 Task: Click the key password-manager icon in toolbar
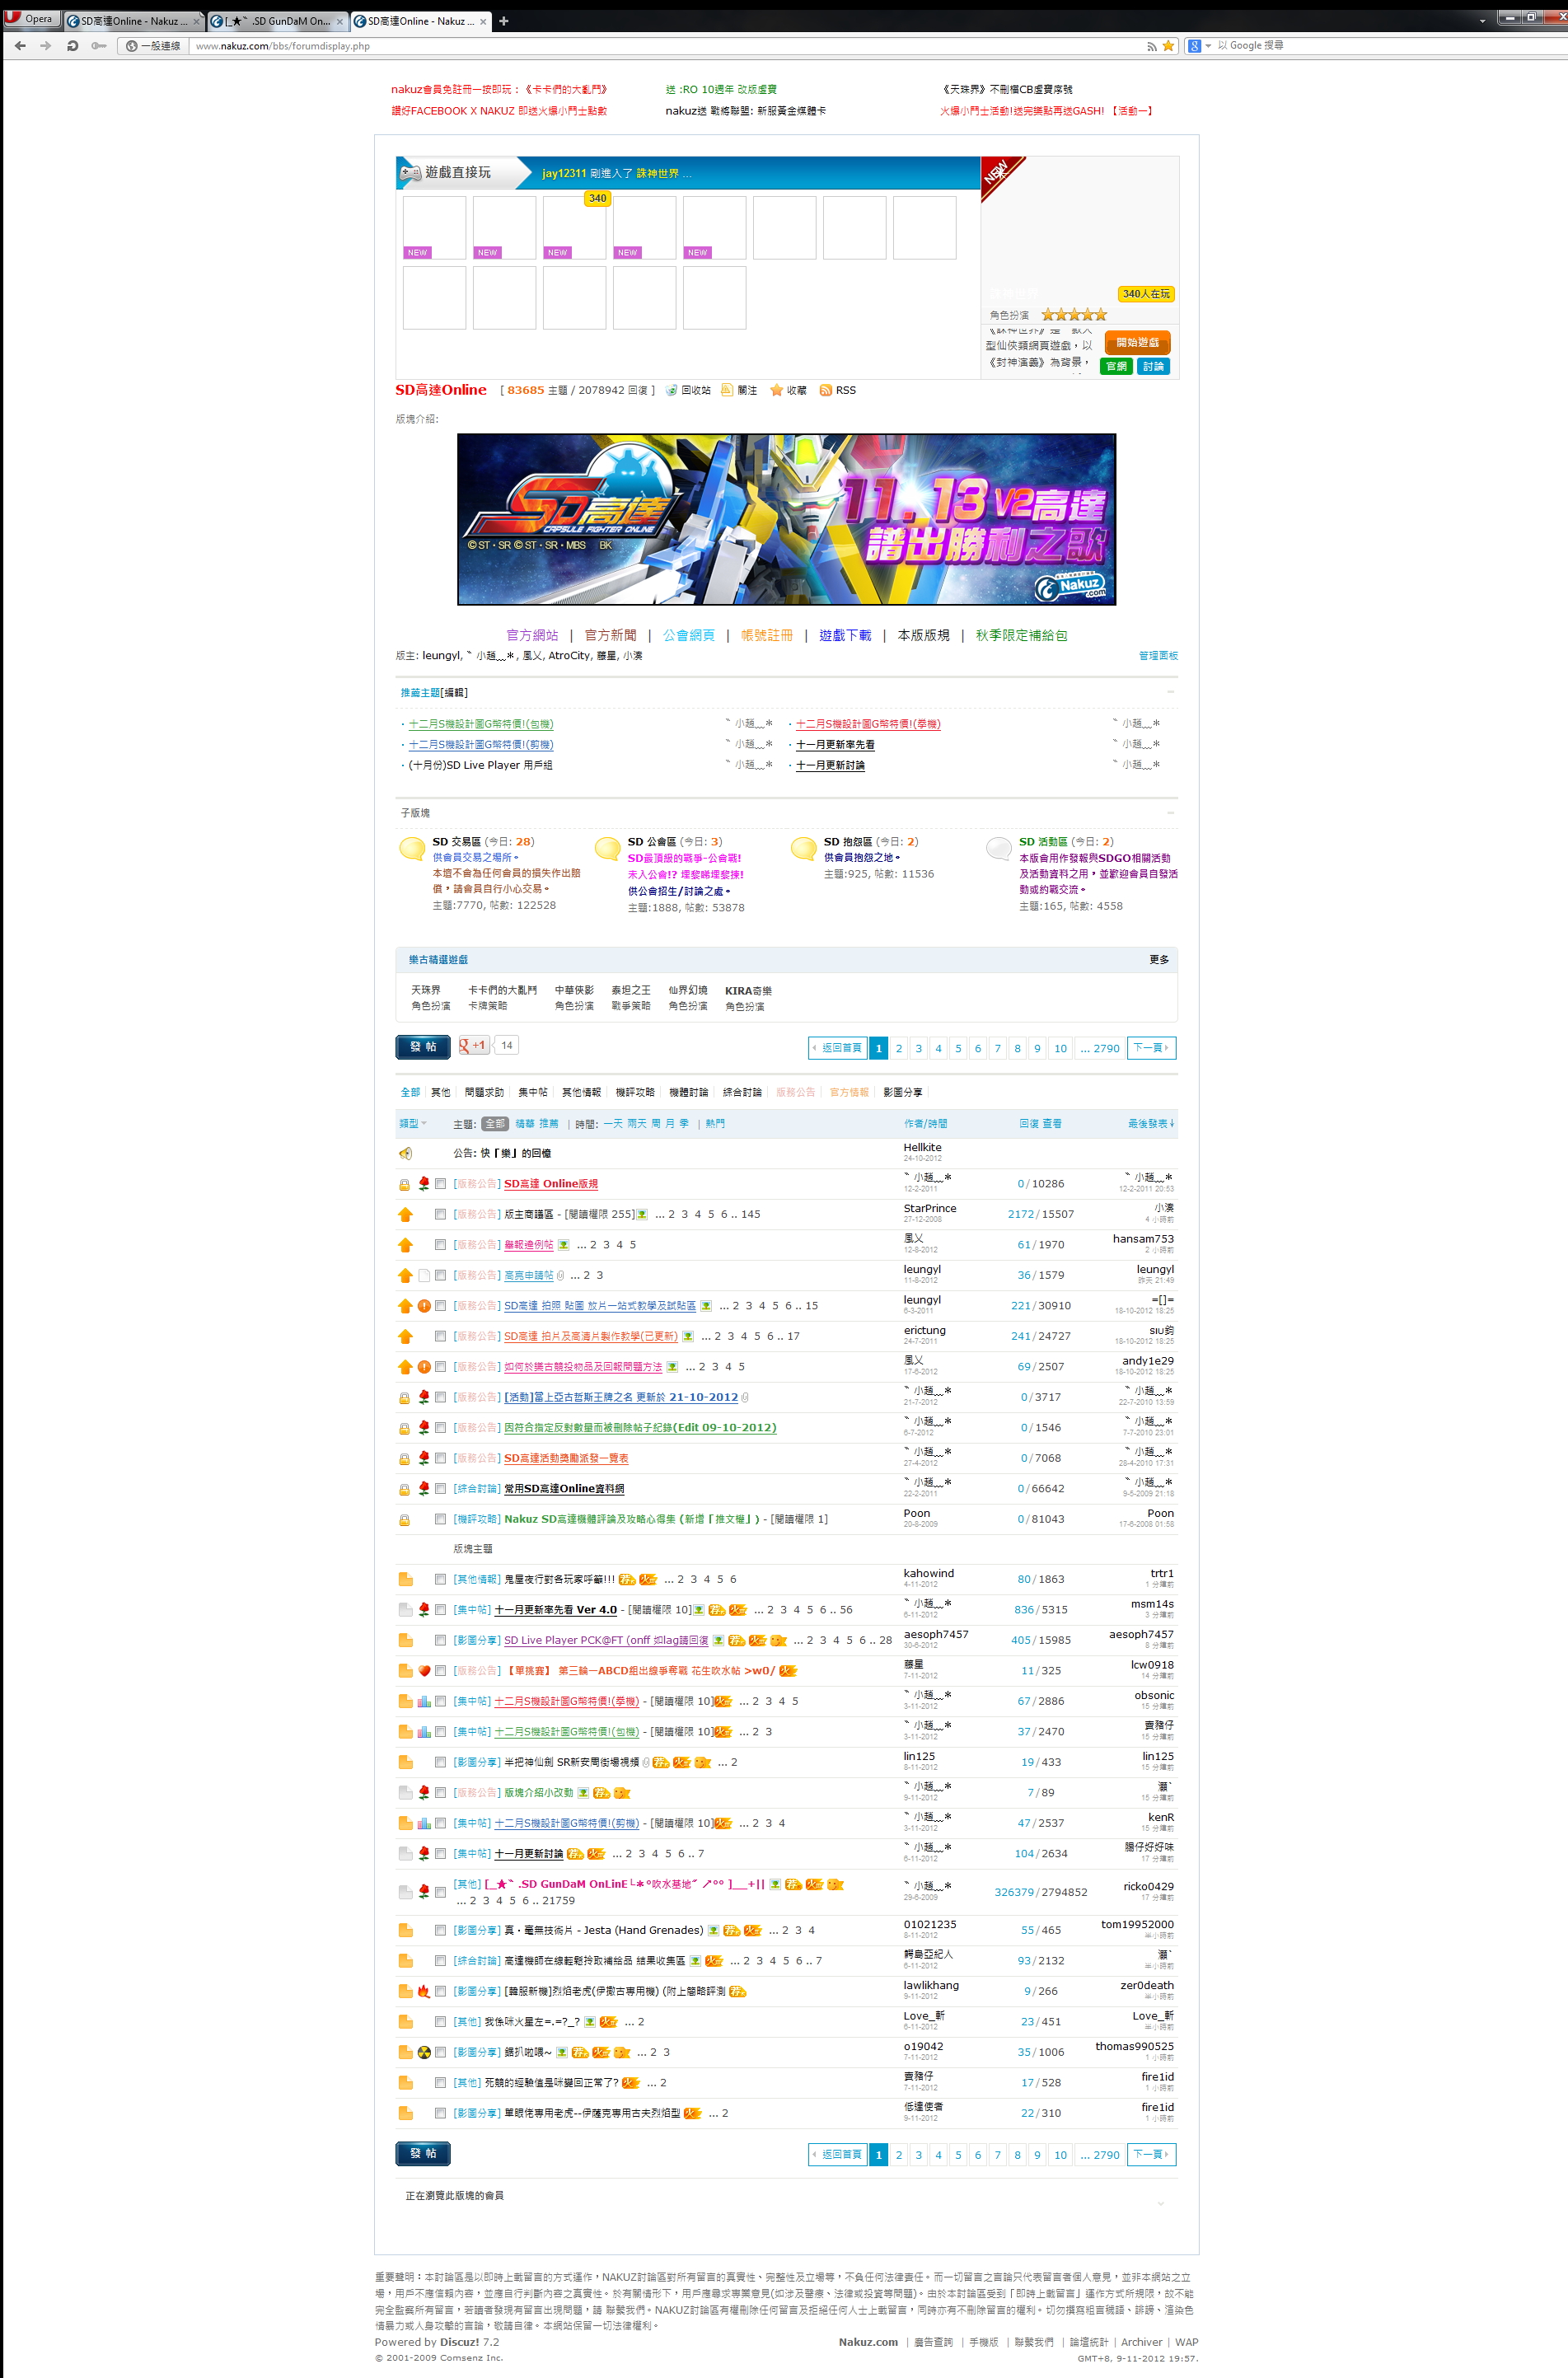pyautogui.click(x=98, y=46)
